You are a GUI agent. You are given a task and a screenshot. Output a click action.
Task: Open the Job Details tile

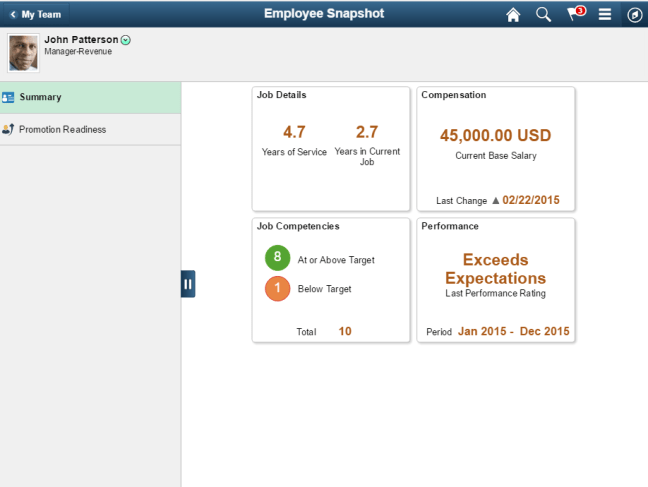331,149
